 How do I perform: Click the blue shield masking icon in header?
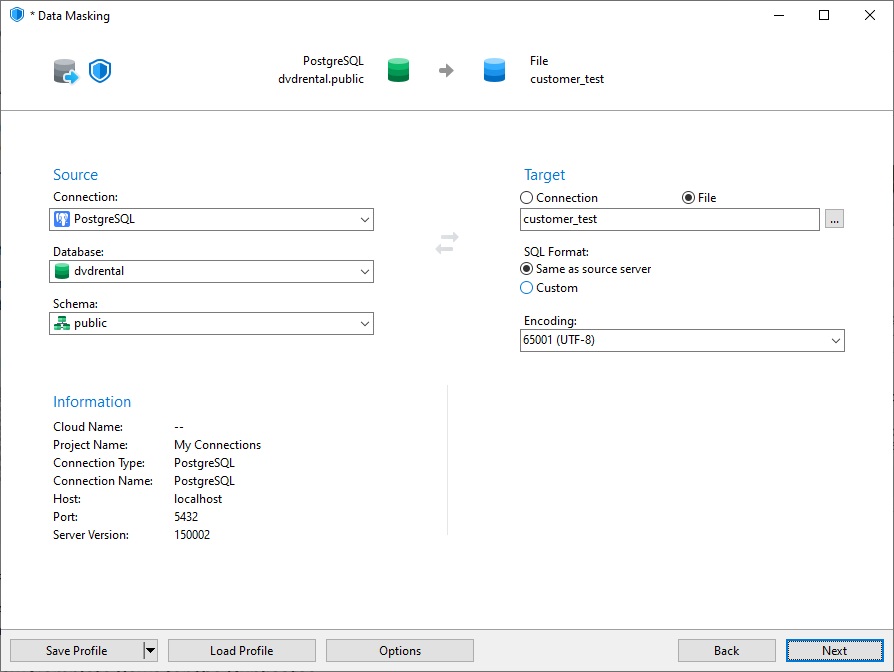click(x=100, y=71)
